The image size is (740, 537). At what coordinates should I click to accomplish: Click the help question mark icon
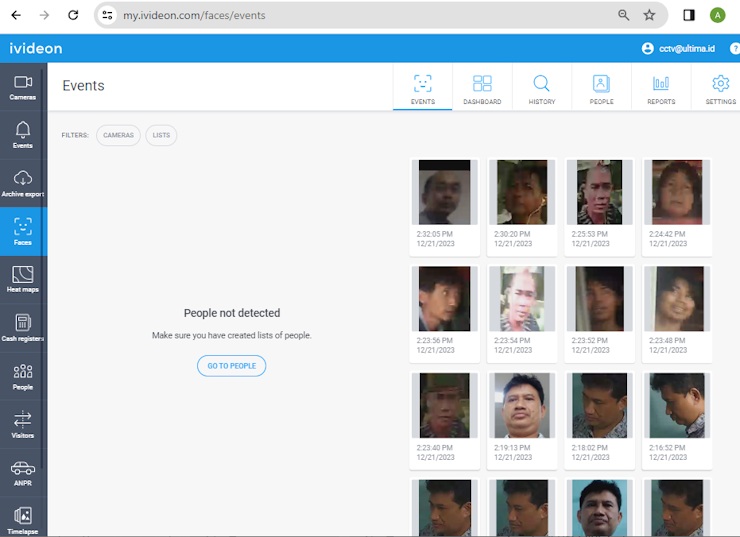click(x=735, y=49)
